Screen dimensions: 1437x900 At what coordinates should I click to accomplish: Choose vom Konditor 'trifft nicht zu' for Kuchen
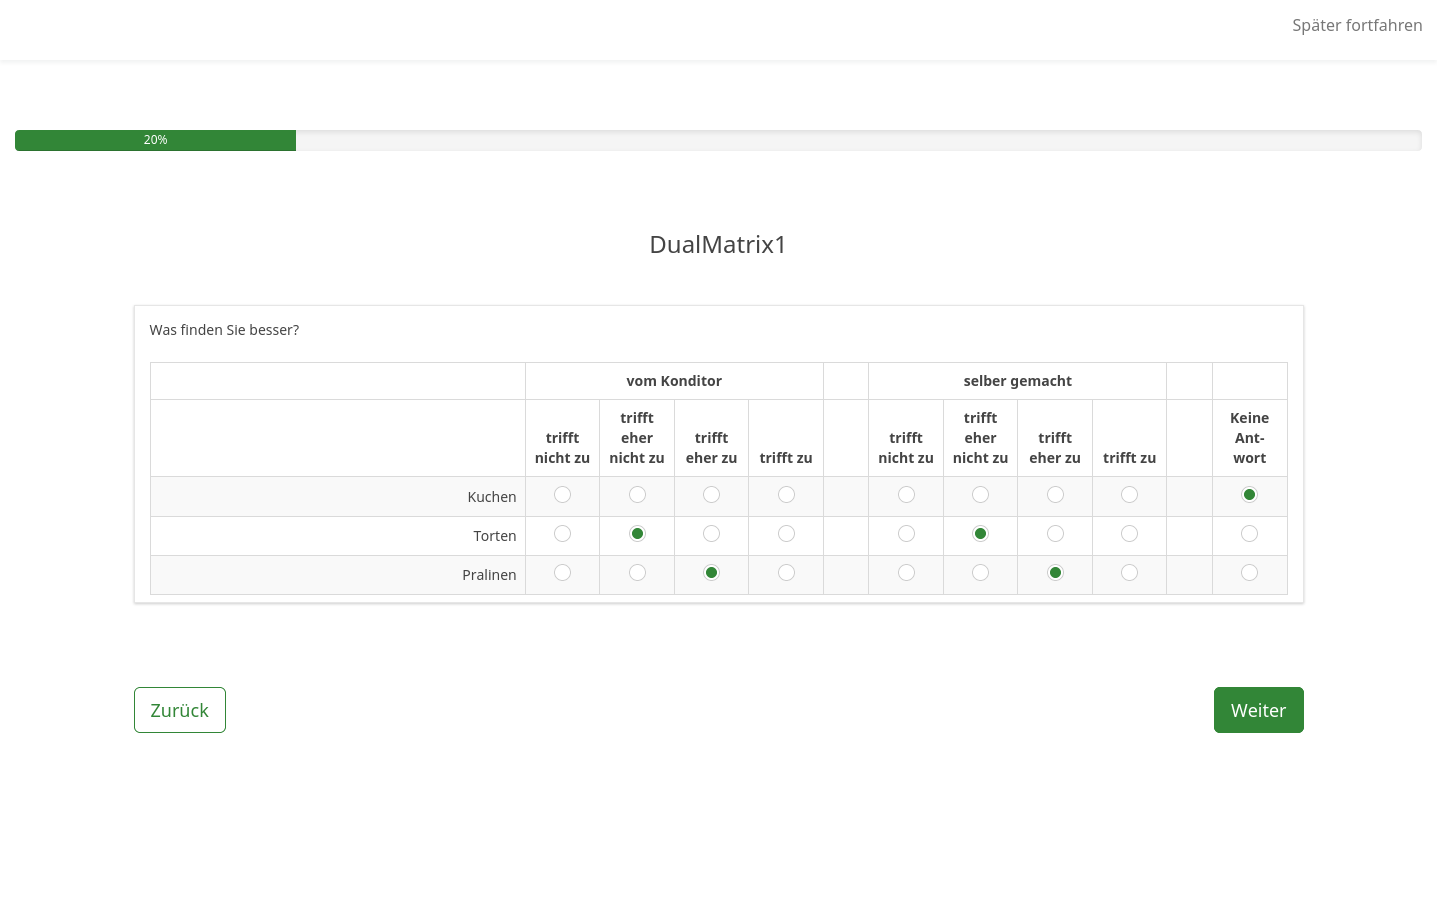(x=562, y=495)
